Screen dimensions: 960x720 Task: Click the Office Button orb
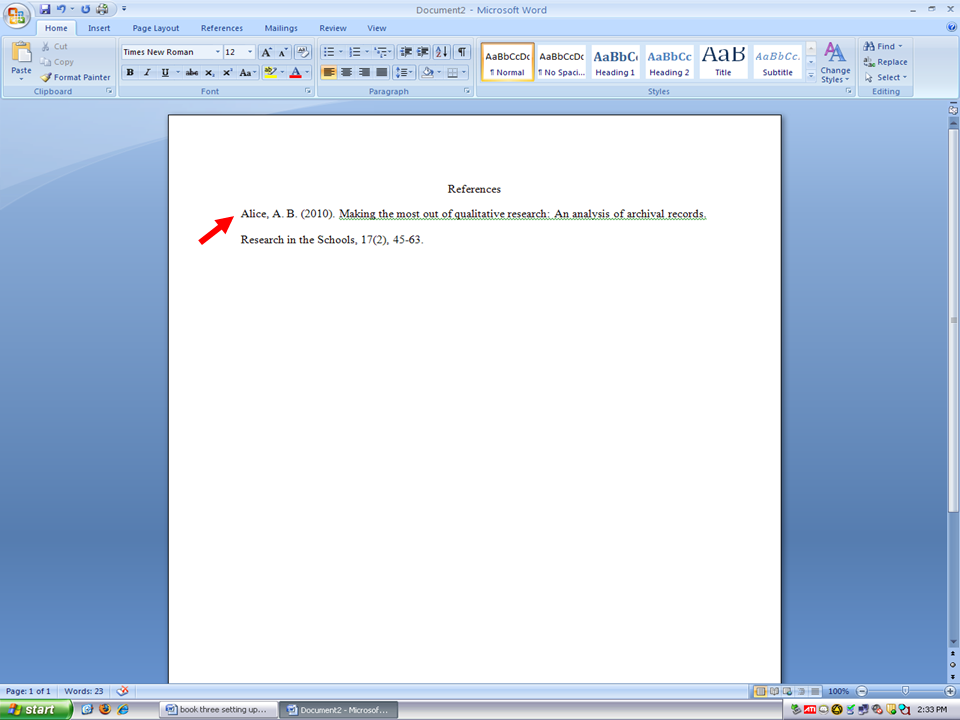pyautogui.click(x=17, y=16)
